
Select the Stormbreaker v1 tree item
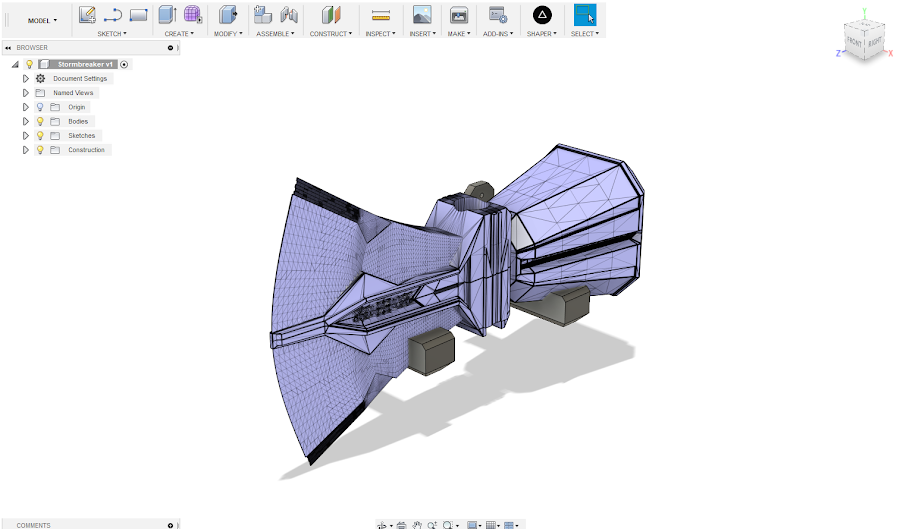(x=85, y=64)
